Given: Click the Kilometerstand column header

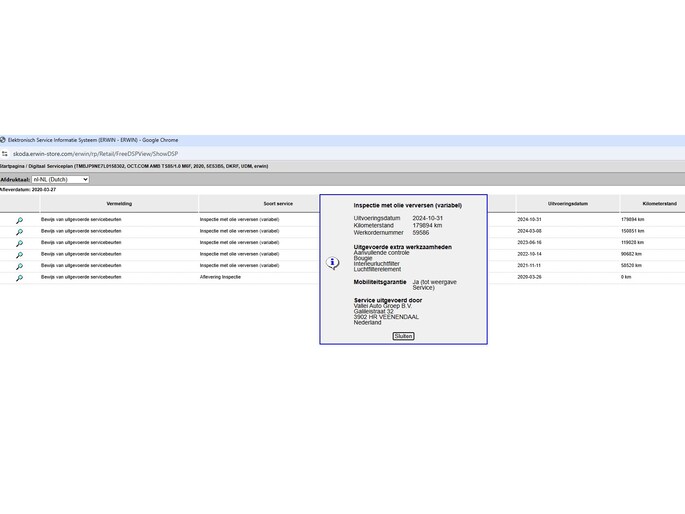Looking at the screenshot, I should point(659,204).
